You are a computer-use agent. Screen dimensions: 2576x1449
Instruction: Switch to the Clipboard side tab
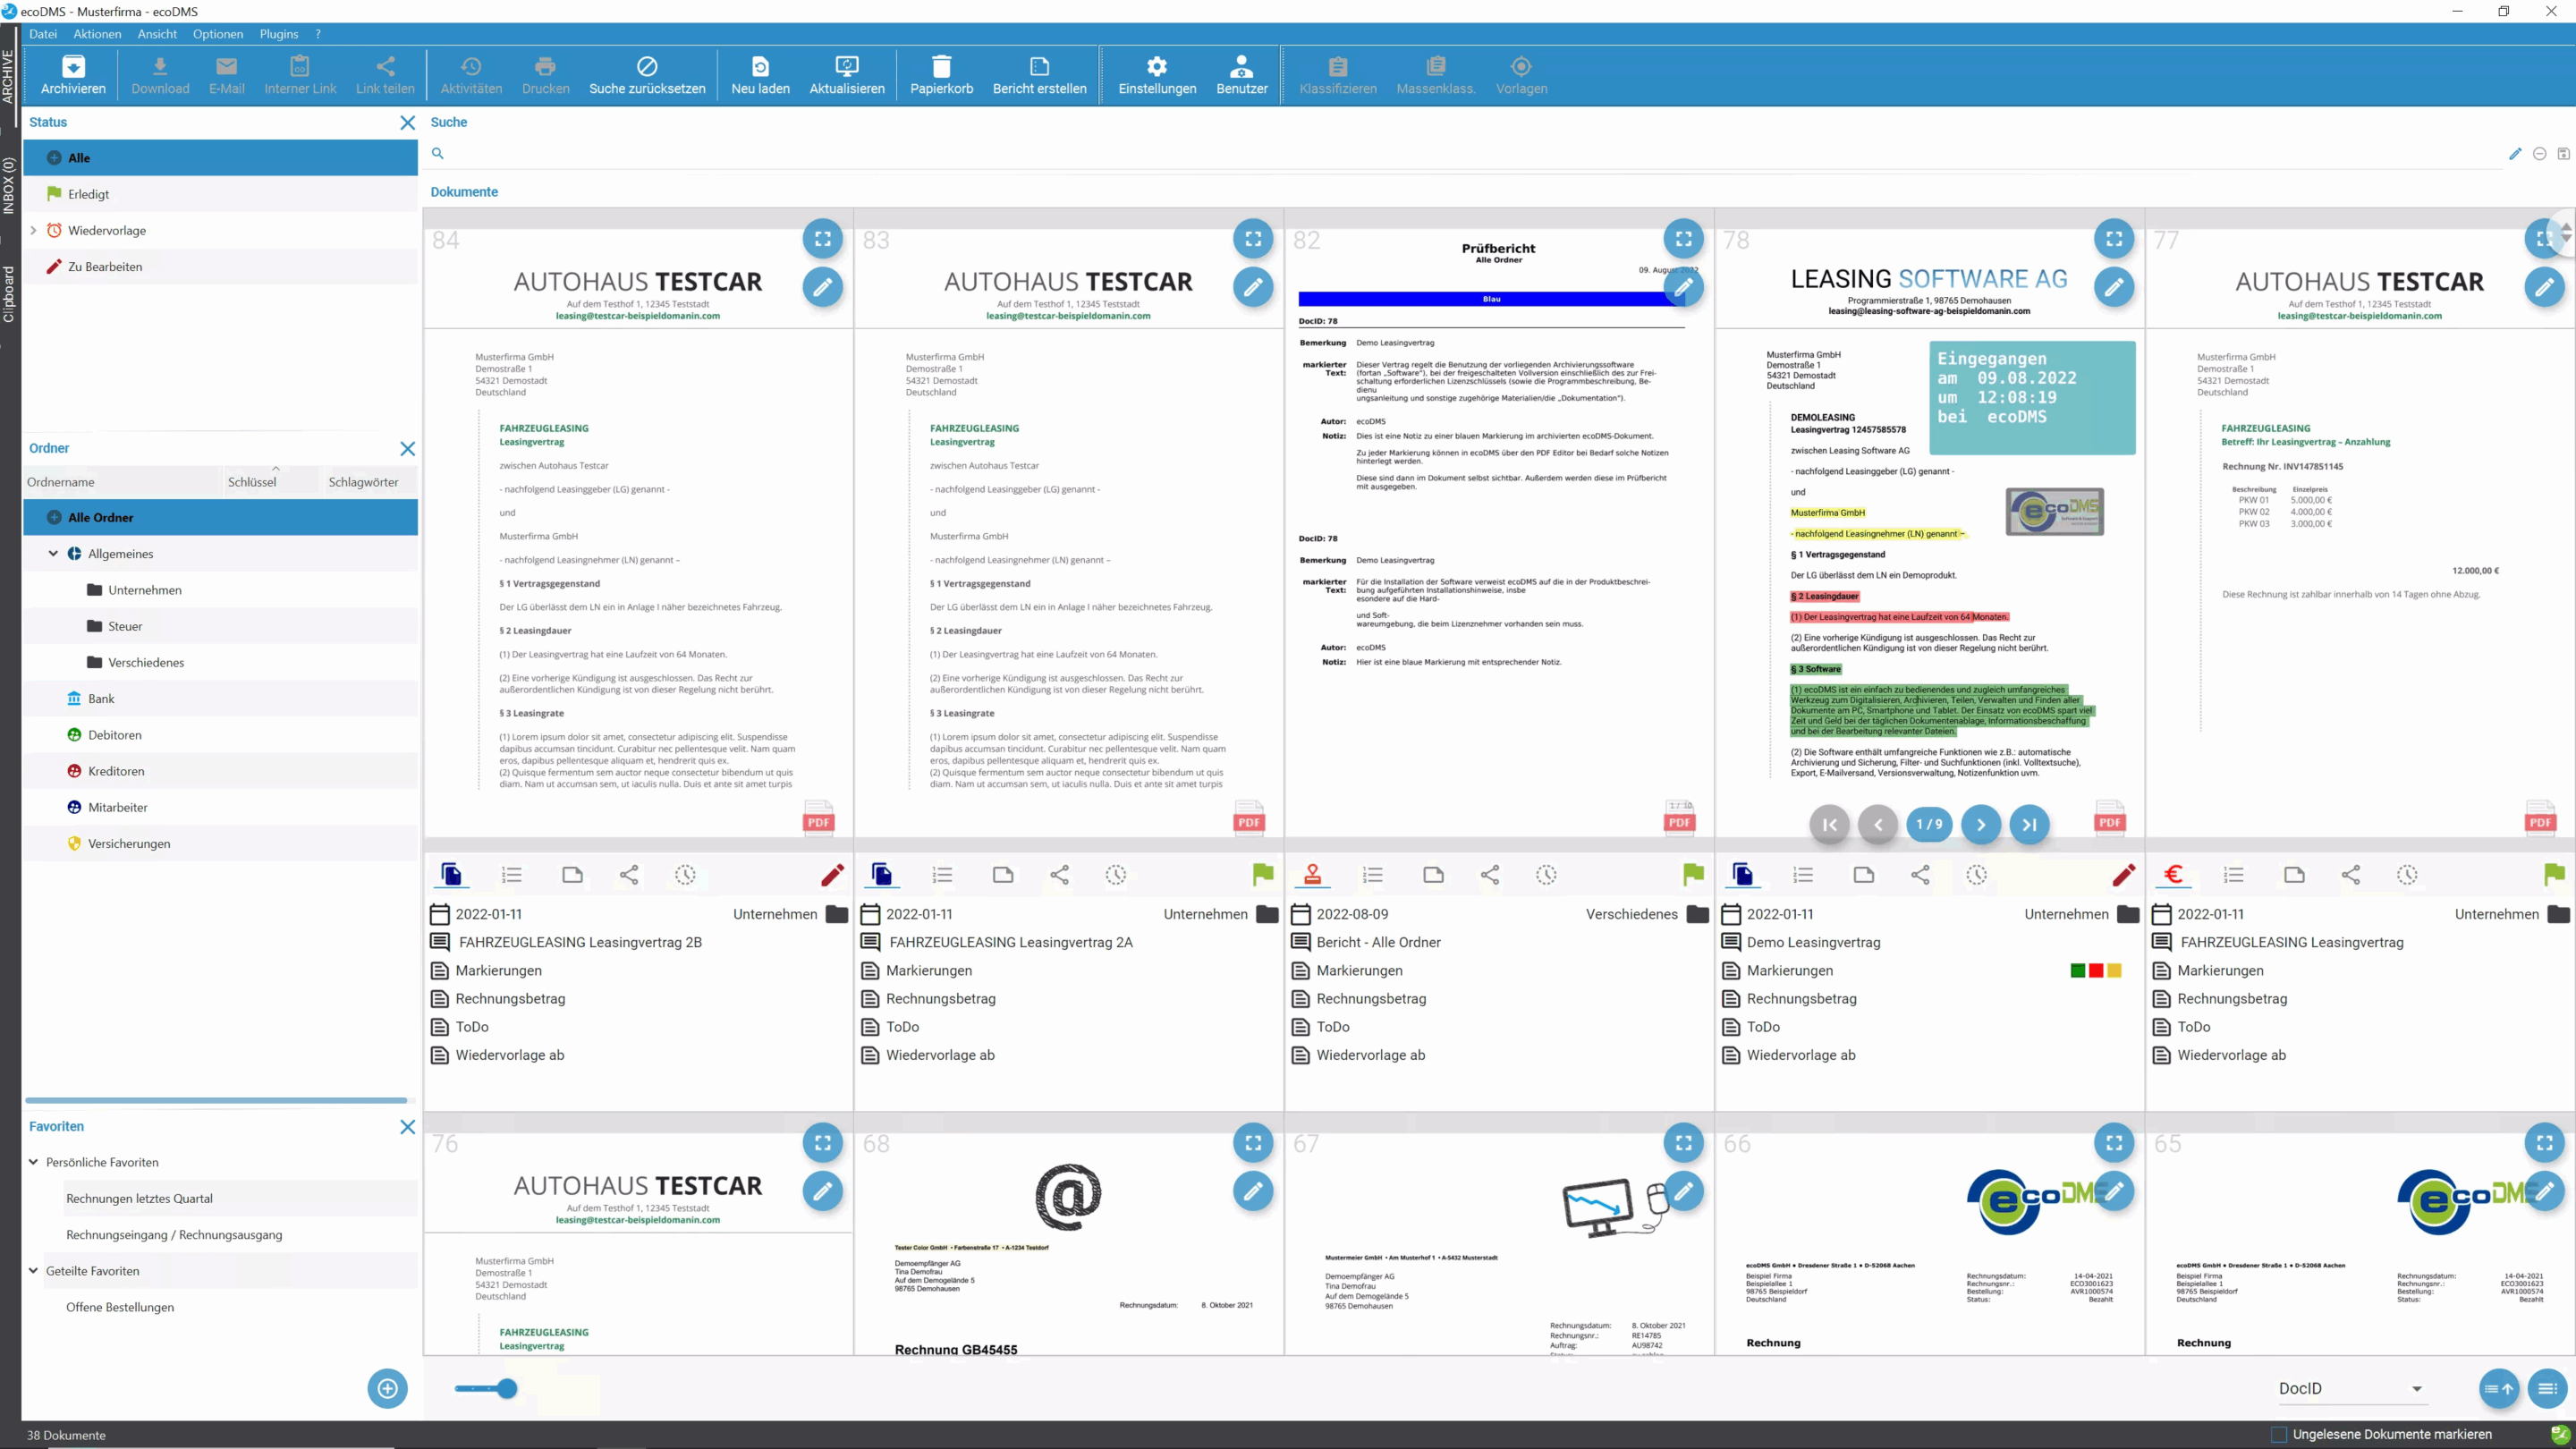(9, 293)
